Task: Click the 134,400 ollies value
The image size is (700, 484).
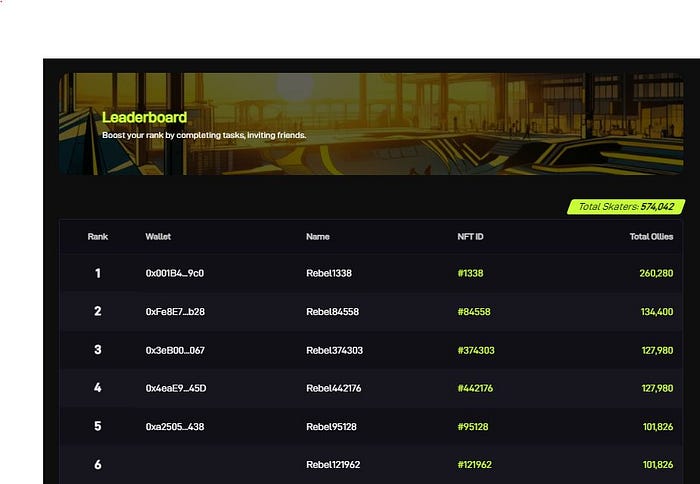Action: 657,312
